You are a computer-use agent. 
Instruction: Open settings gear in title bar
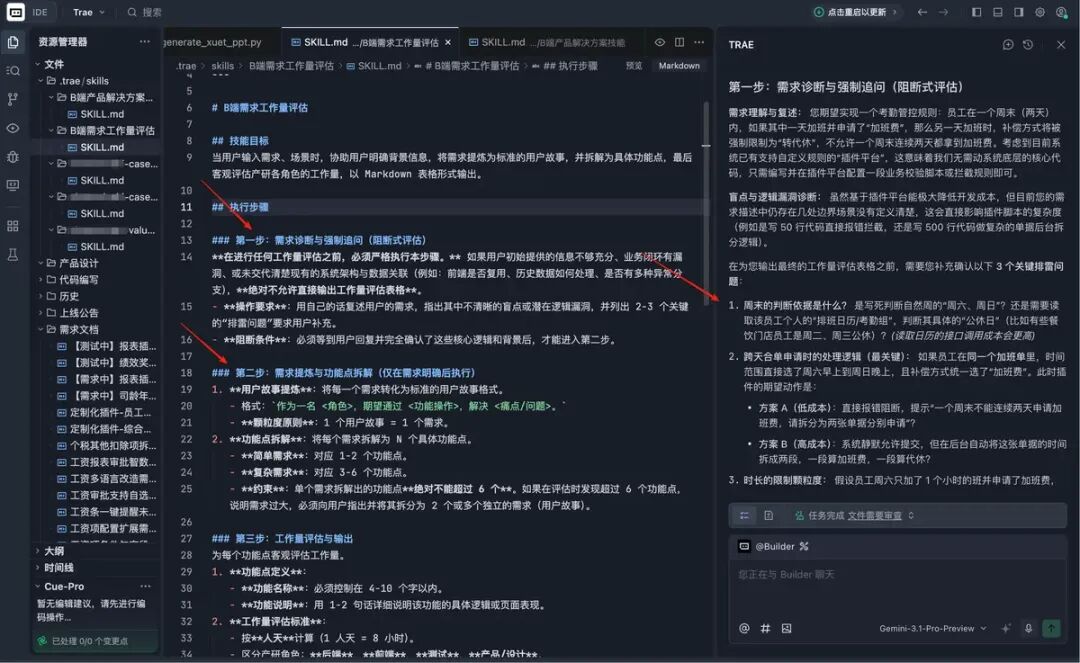click(x=1040, y=12)
